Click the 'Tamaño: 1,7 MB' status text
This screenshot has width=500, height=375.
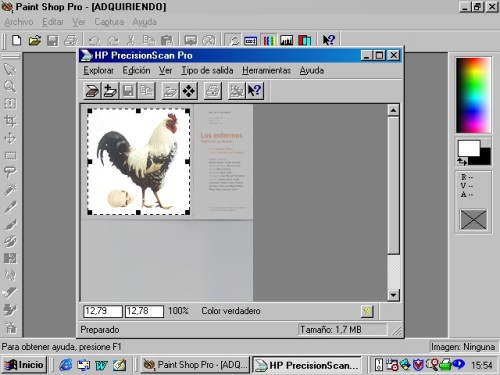[x=331, y=330]
